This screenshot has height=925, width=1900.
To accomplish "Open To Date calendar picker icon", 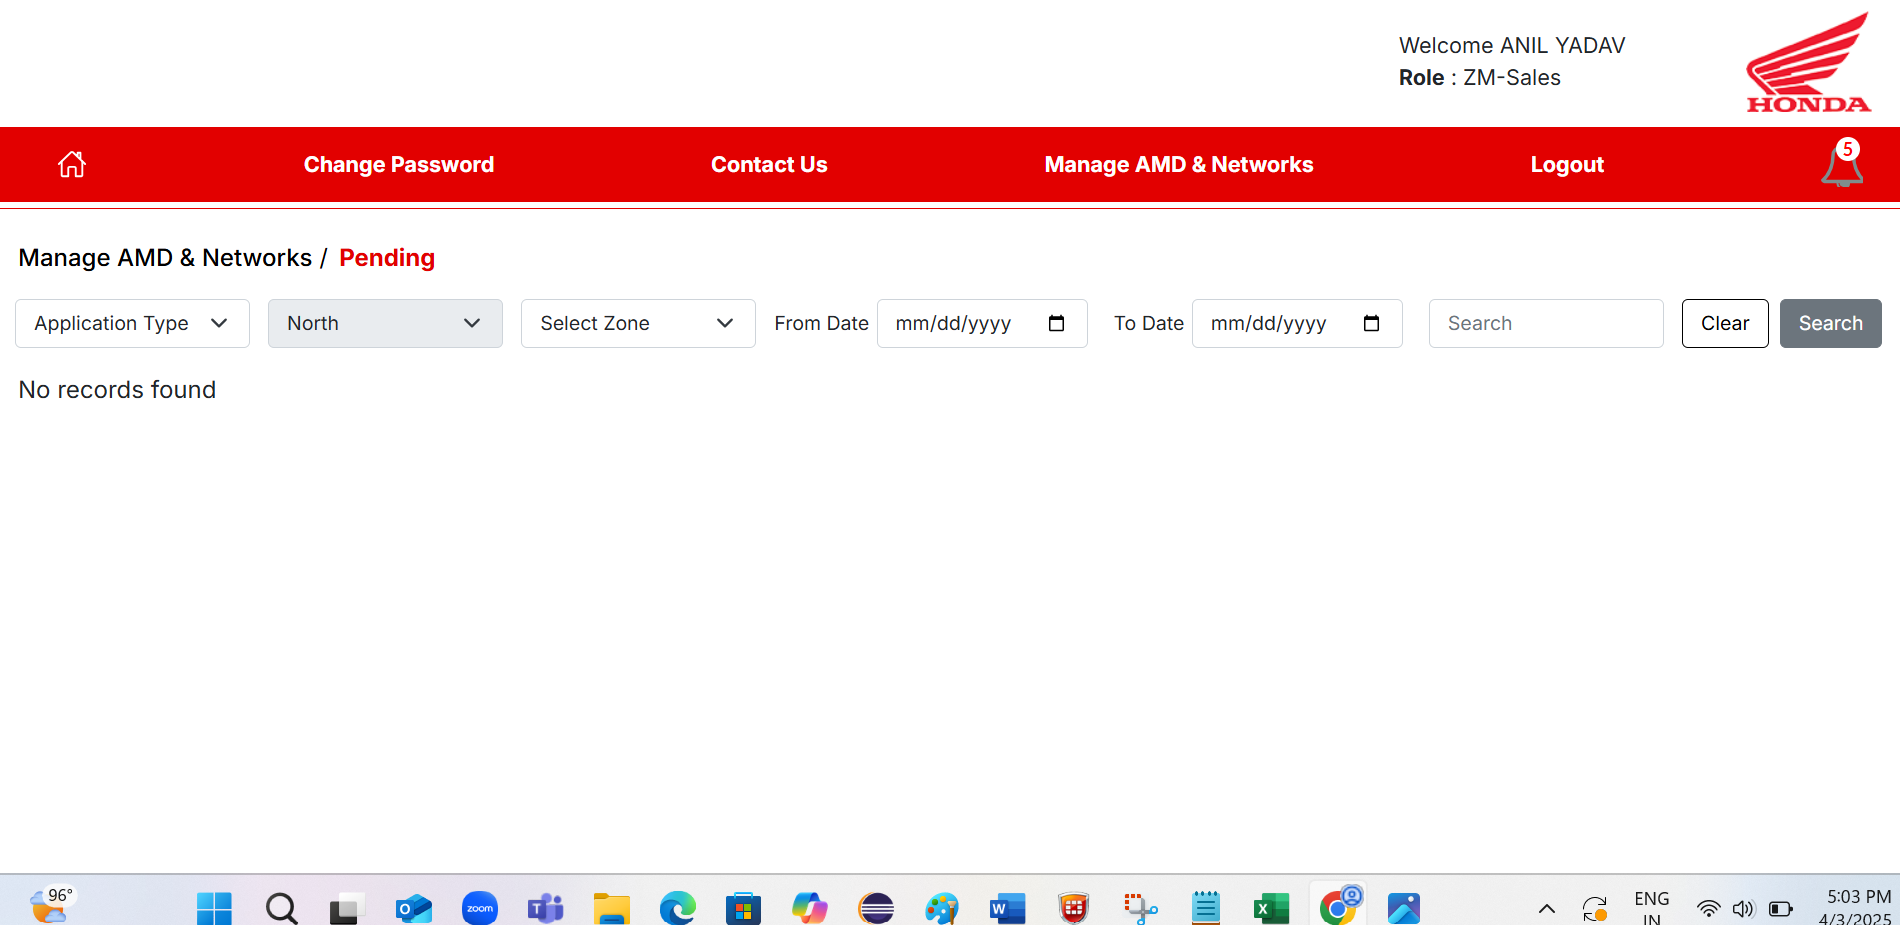I will pos(1371,323).
